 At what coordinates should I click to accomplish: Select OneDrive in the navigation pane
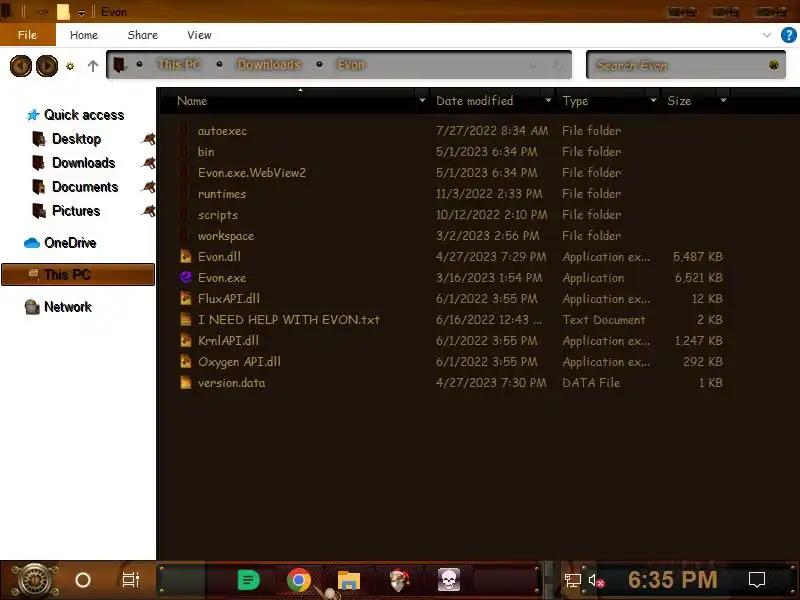60,243
